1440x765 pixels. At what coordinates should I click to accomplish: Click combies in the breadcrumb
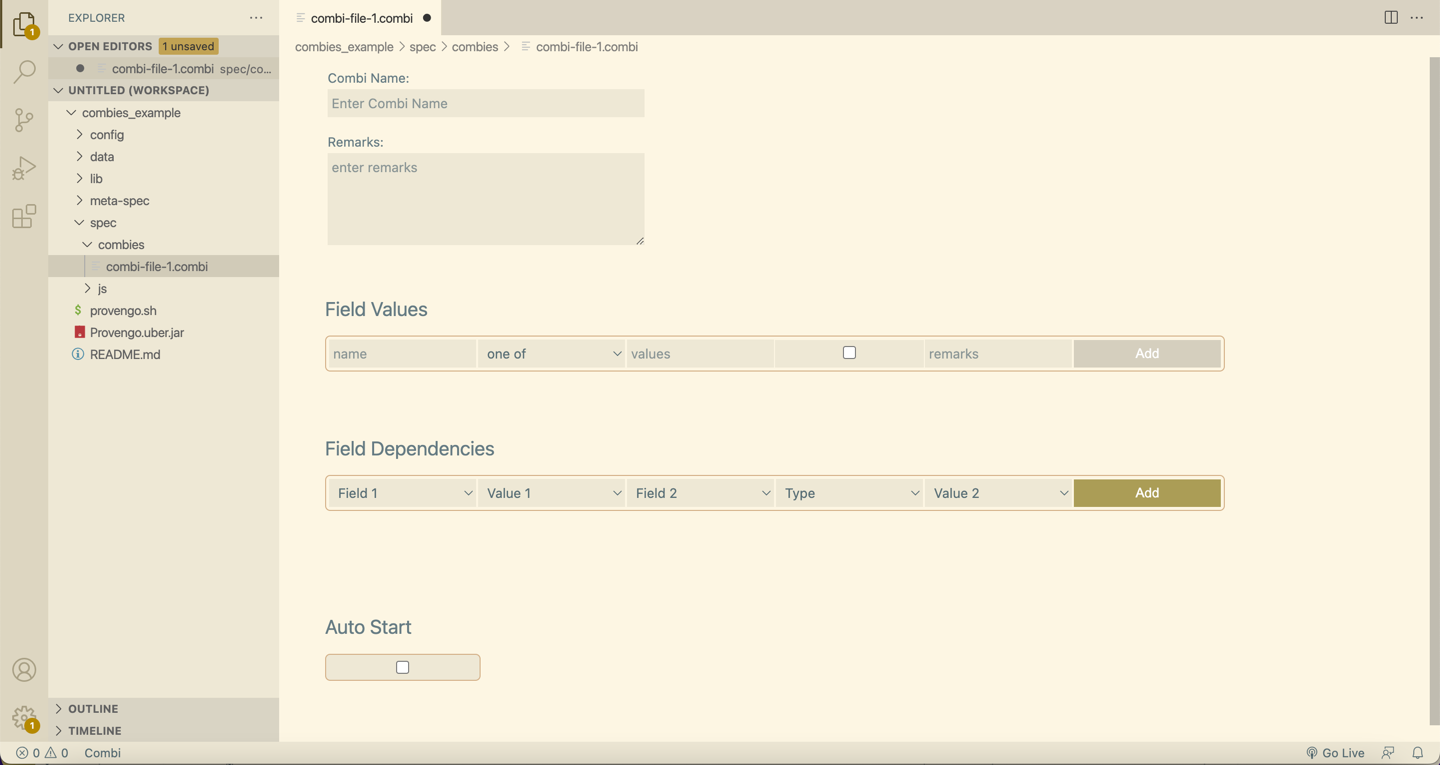pyautogui.click(x=475, y=47)
